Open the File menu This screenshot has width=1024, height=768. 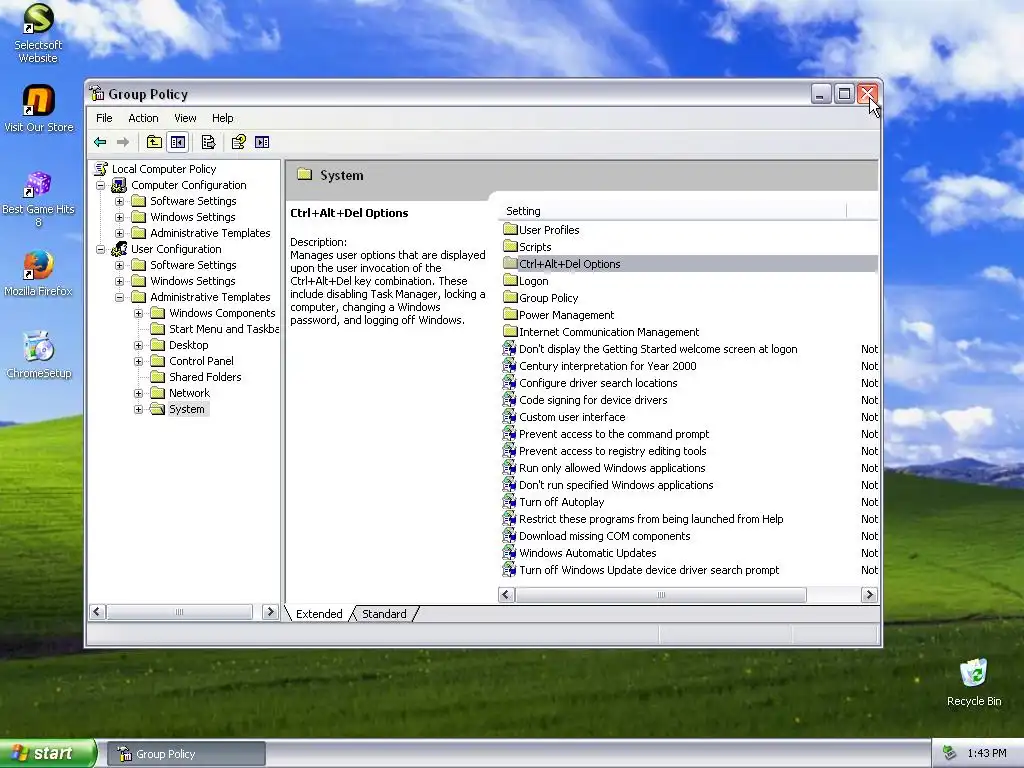click(x=104, y=118)
